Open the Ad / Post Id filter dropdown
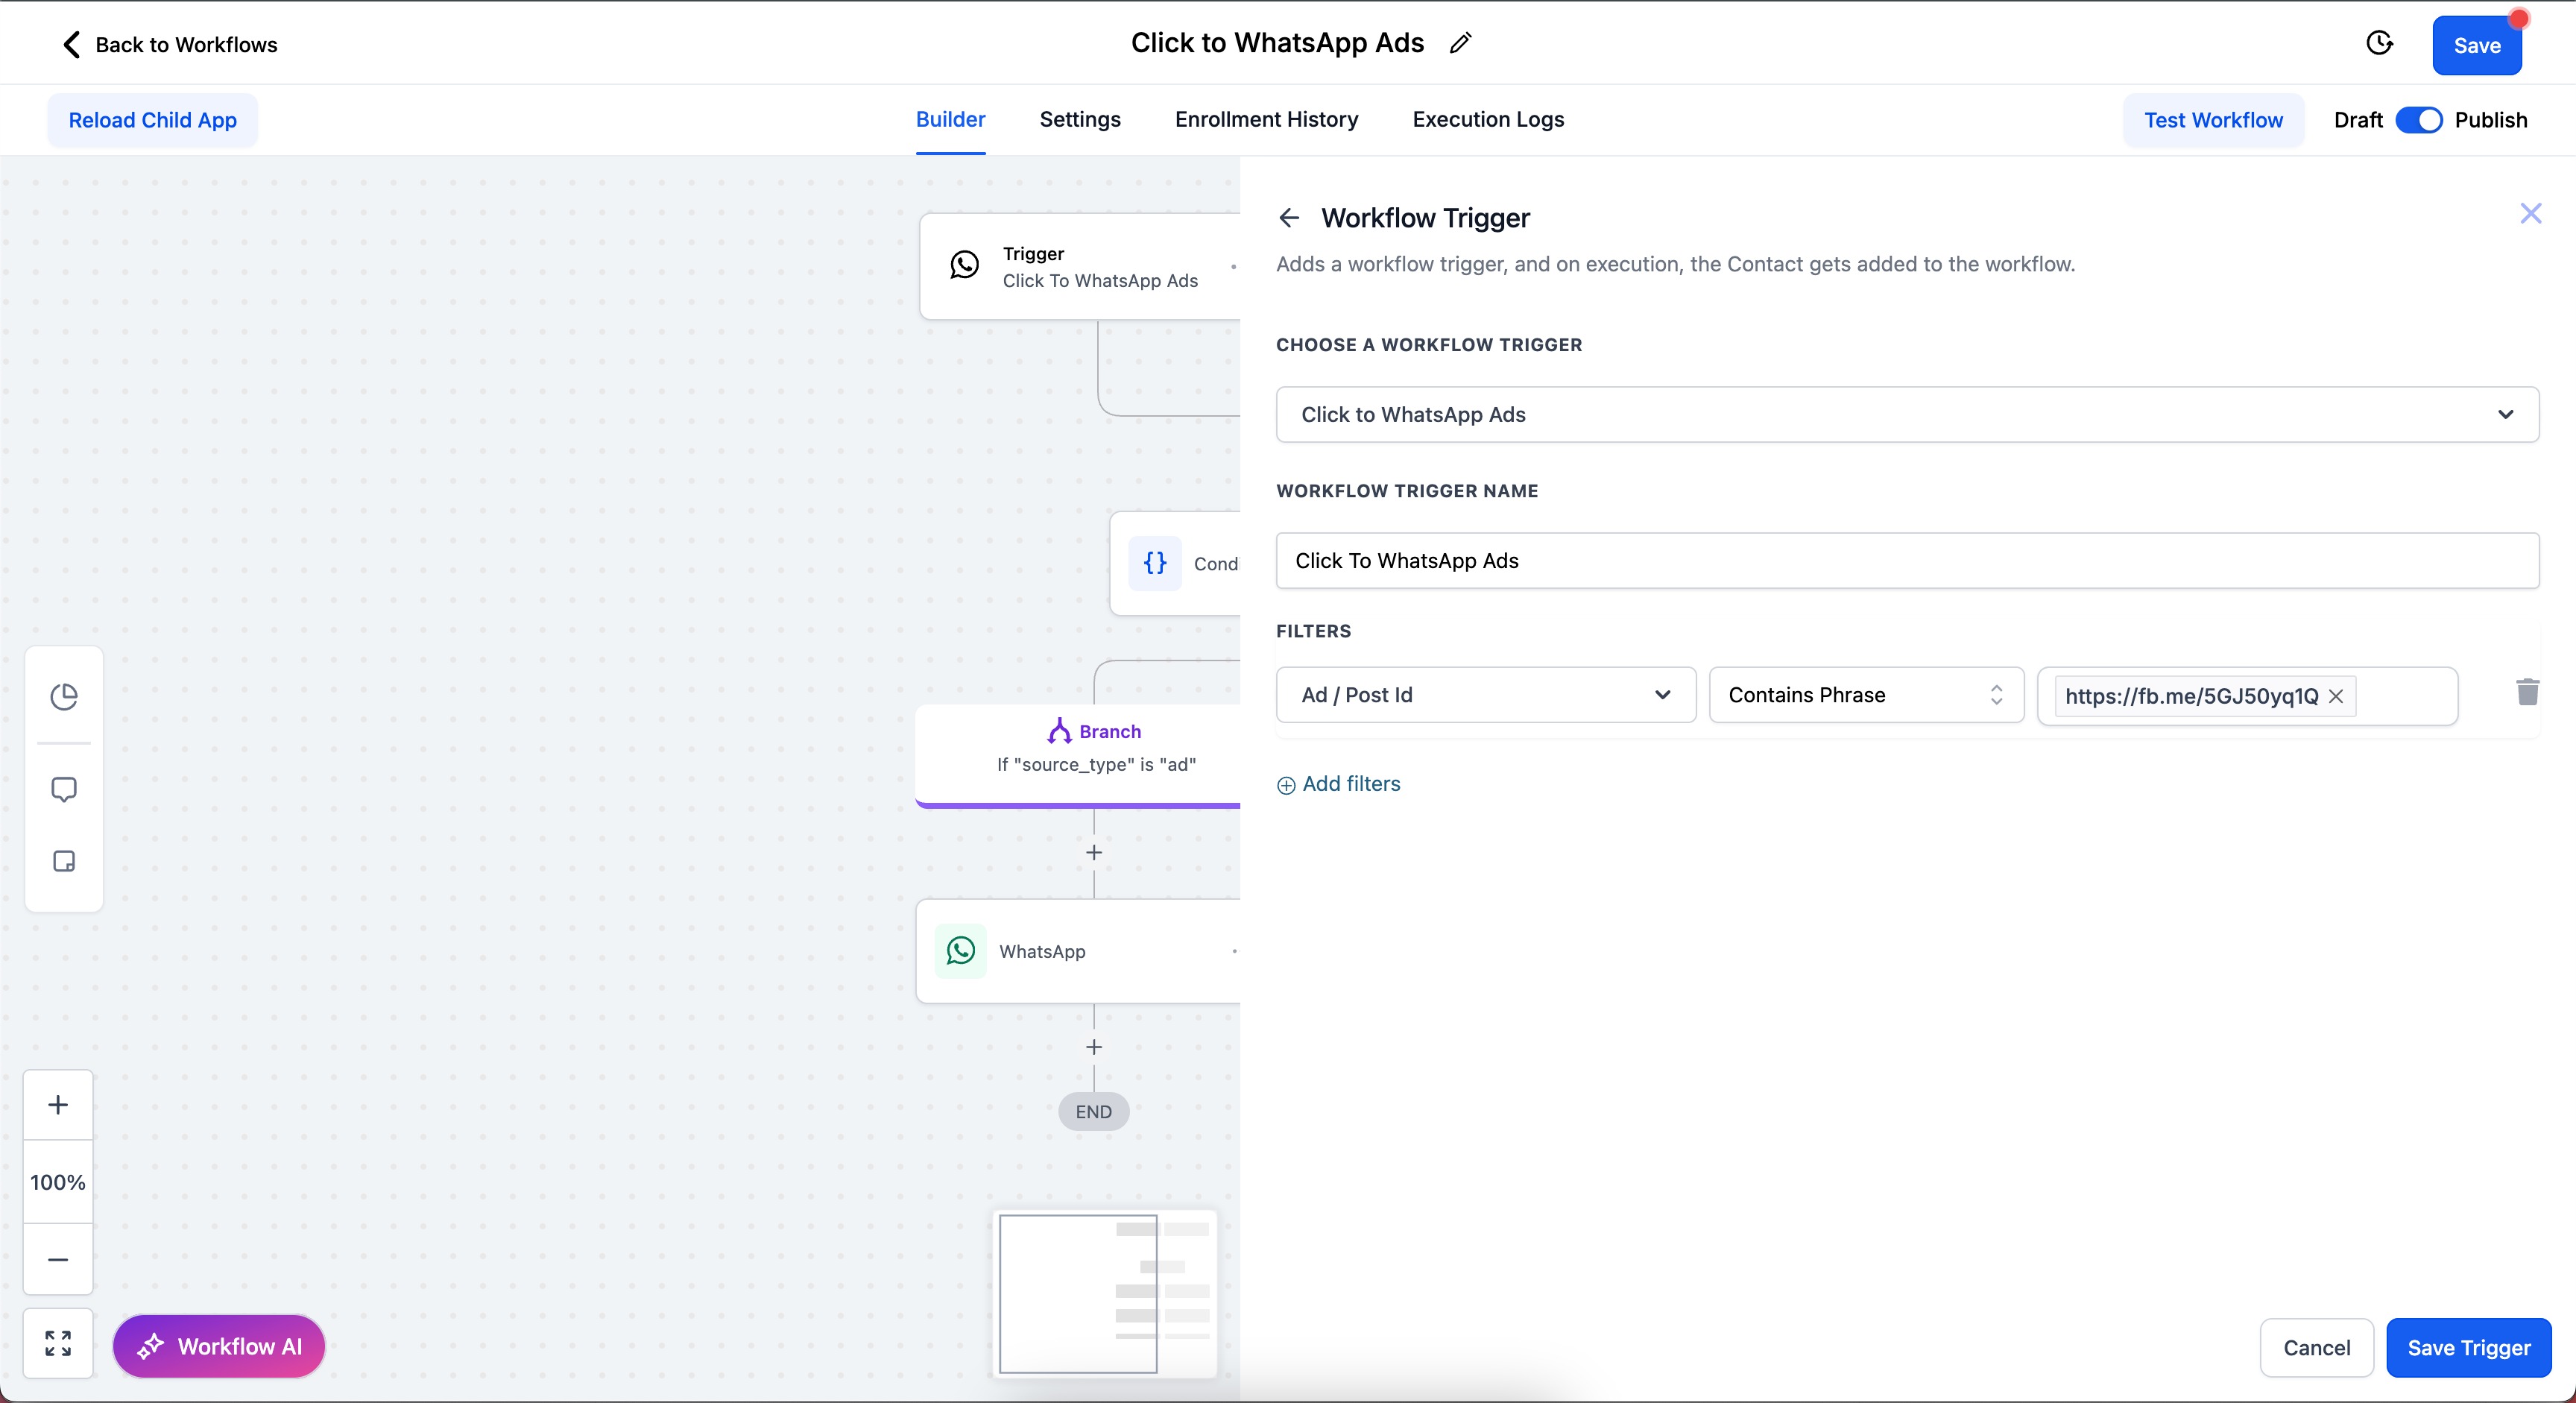The width and height of the screenshot is (2576, 1403). coord(1485,695)
